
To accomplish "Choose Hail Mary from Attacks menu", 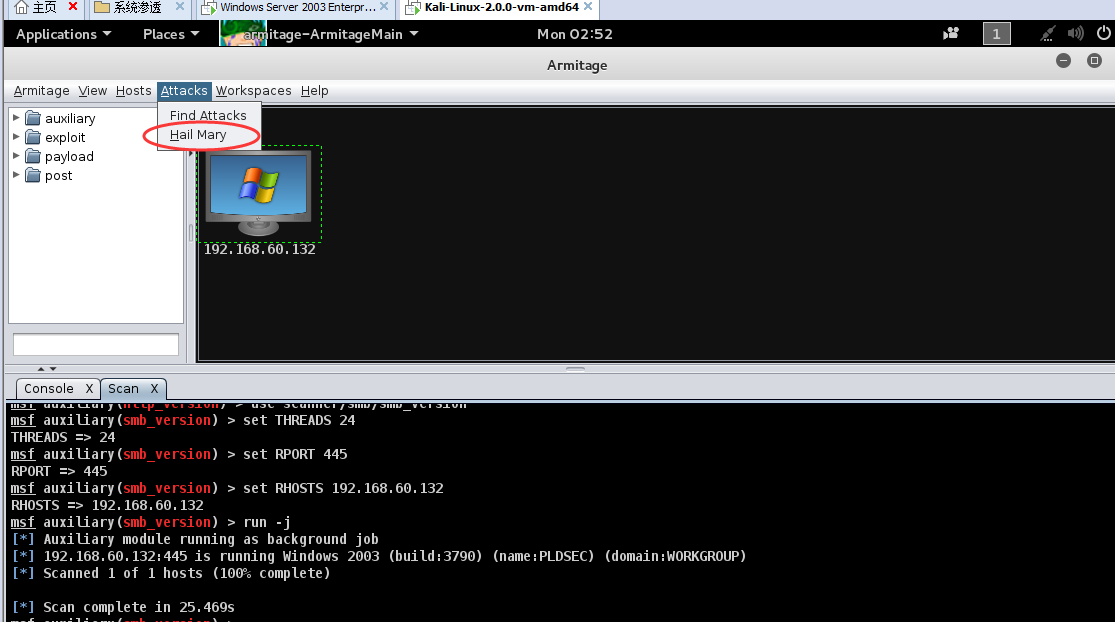I will [198, 135].
